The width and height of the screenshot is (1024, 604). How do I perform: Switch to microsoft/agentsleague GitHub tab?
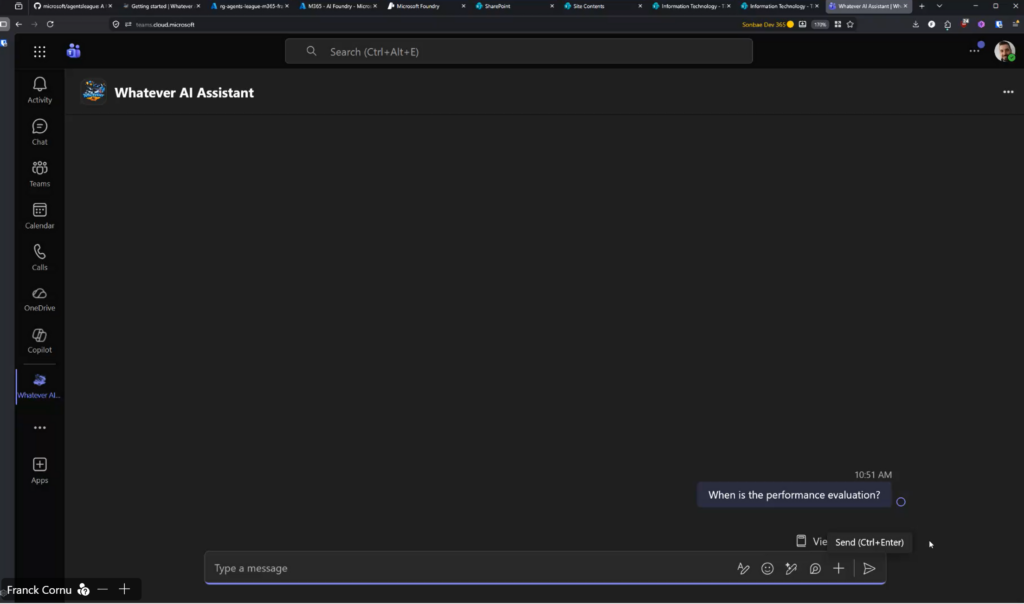point(72,6)
